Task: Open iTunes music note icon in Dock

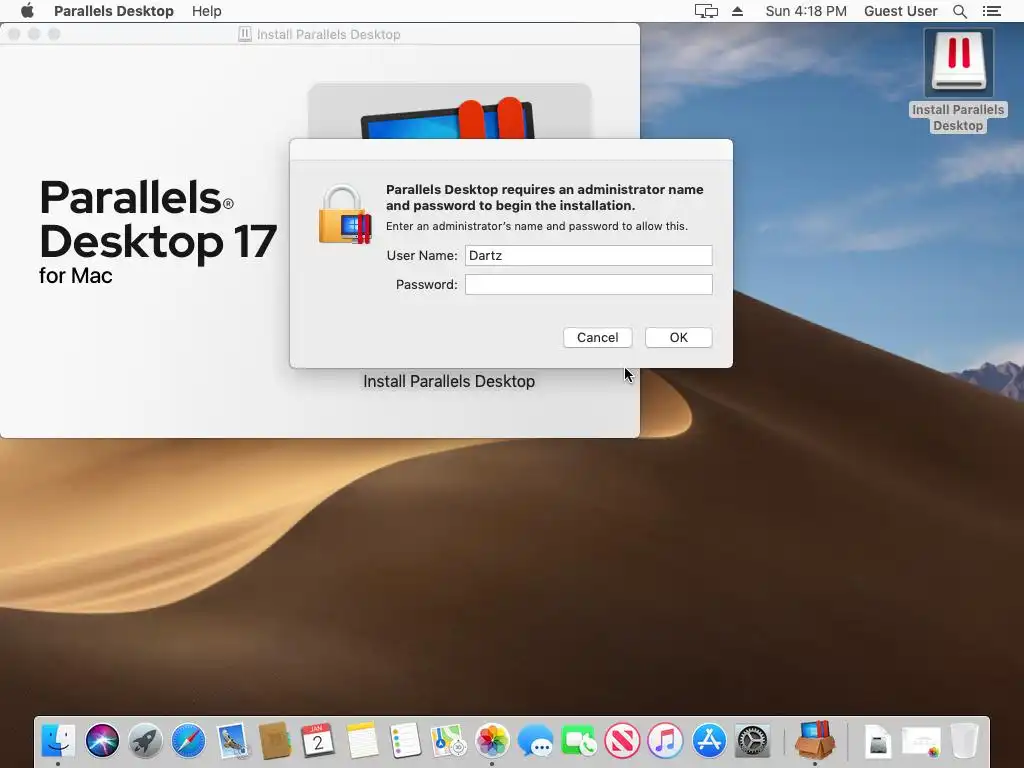Action: click(665, 741)
